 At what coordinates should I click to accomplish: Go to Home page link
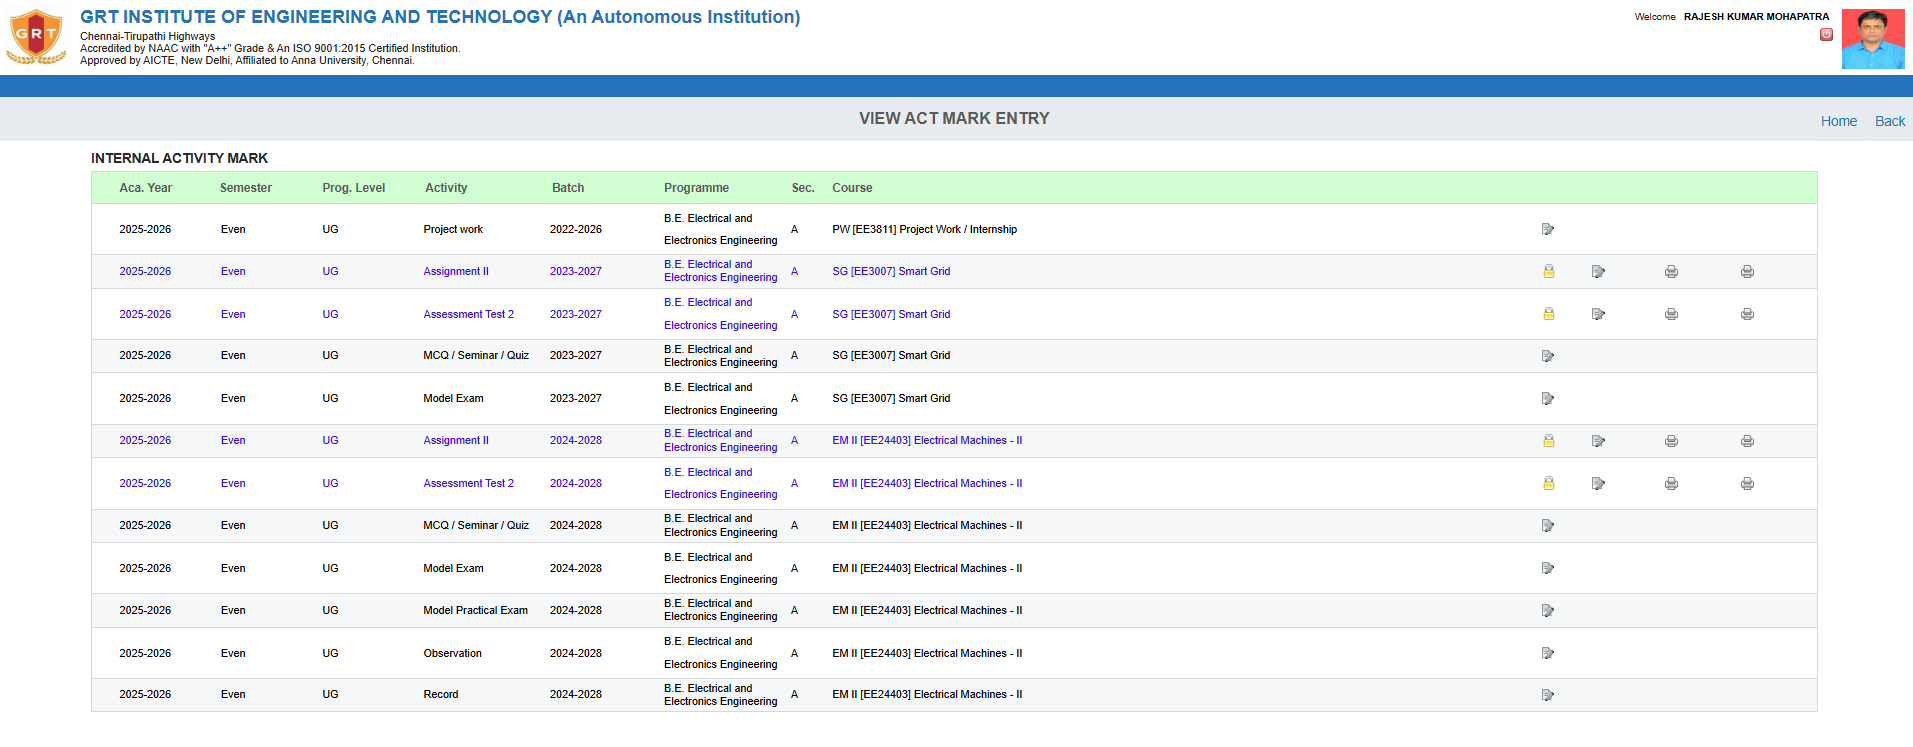point(1838,121)
